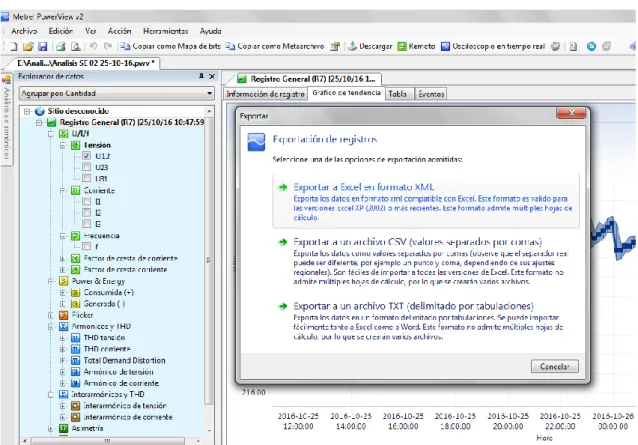The height and width of the screenshot is (445, 638).
Task: Check the U23 voltage checkbox
Action: pyautogui.click(x=86, y=167)
